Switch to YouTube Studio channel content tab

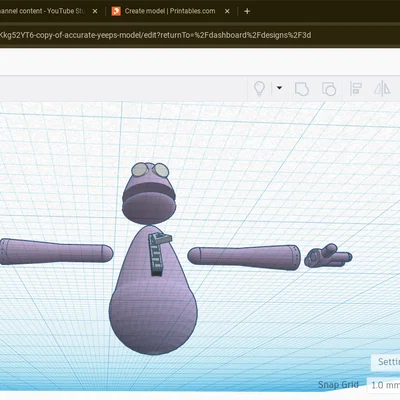pos(42,11)
